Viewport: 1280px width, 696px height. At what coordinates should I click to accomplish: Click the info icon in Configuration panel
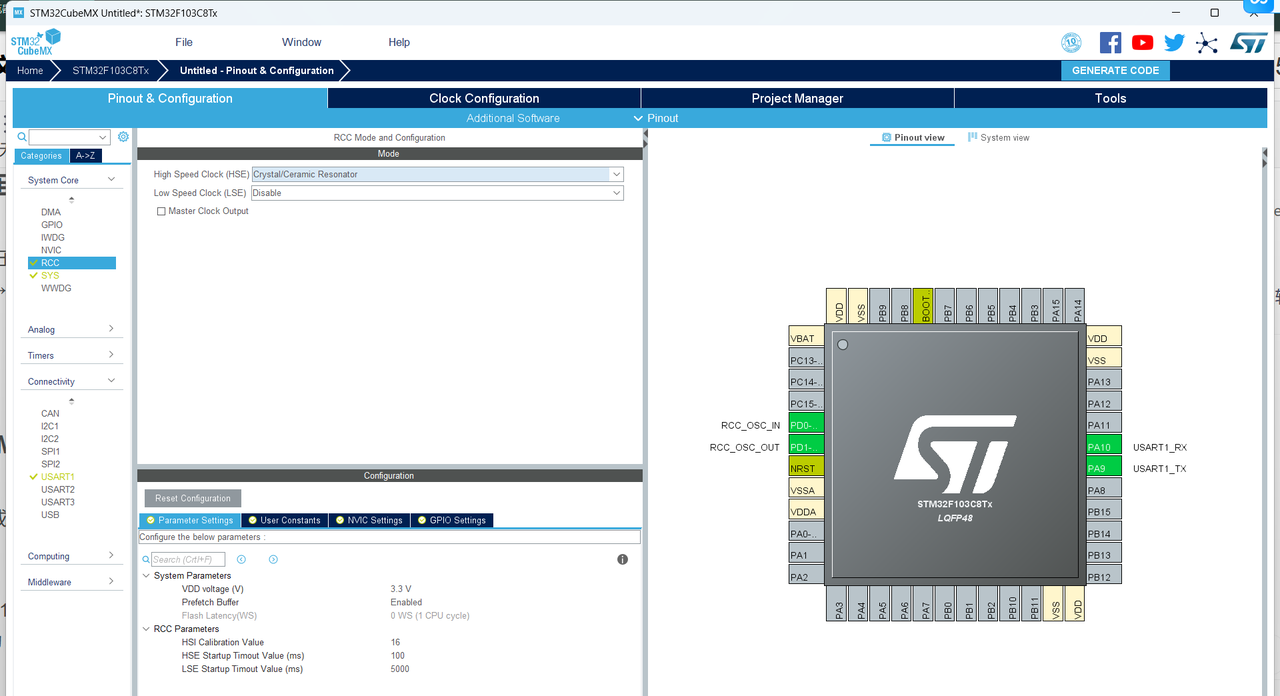coord(622,559)
